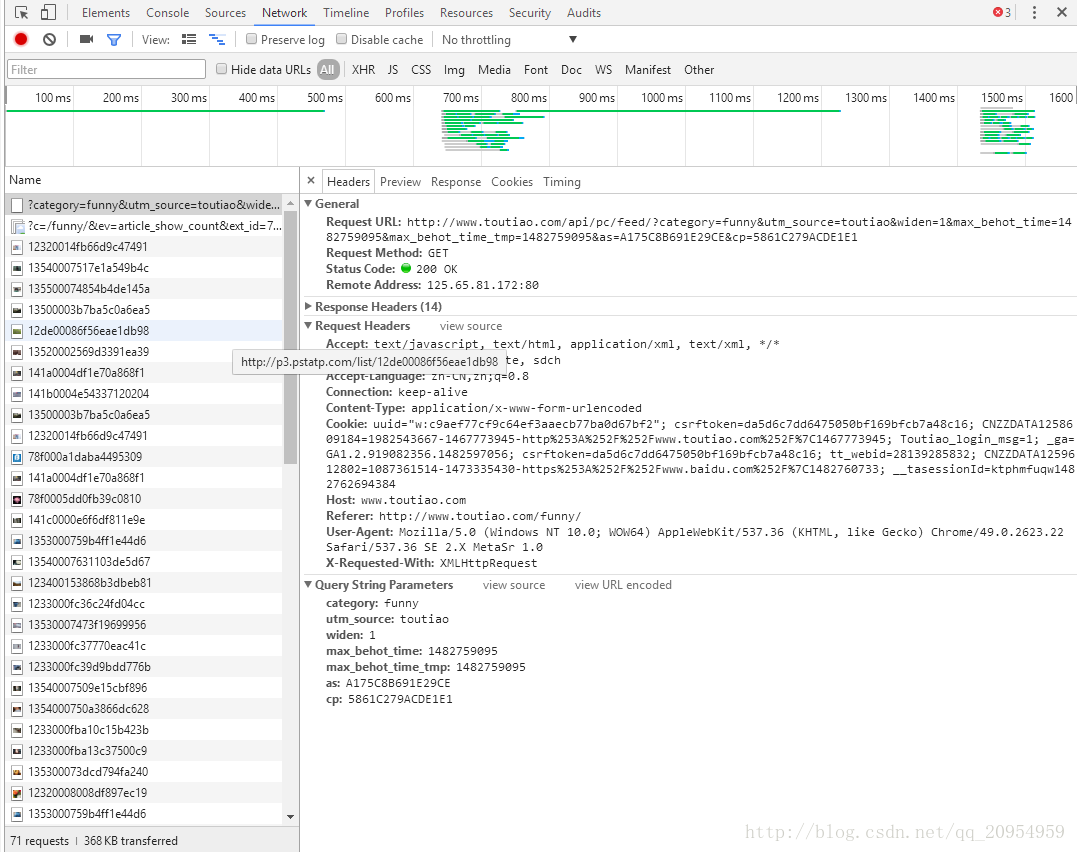The image size is (1077, 852).
Task: Filter requests by Font type
Action: point(536,69)
